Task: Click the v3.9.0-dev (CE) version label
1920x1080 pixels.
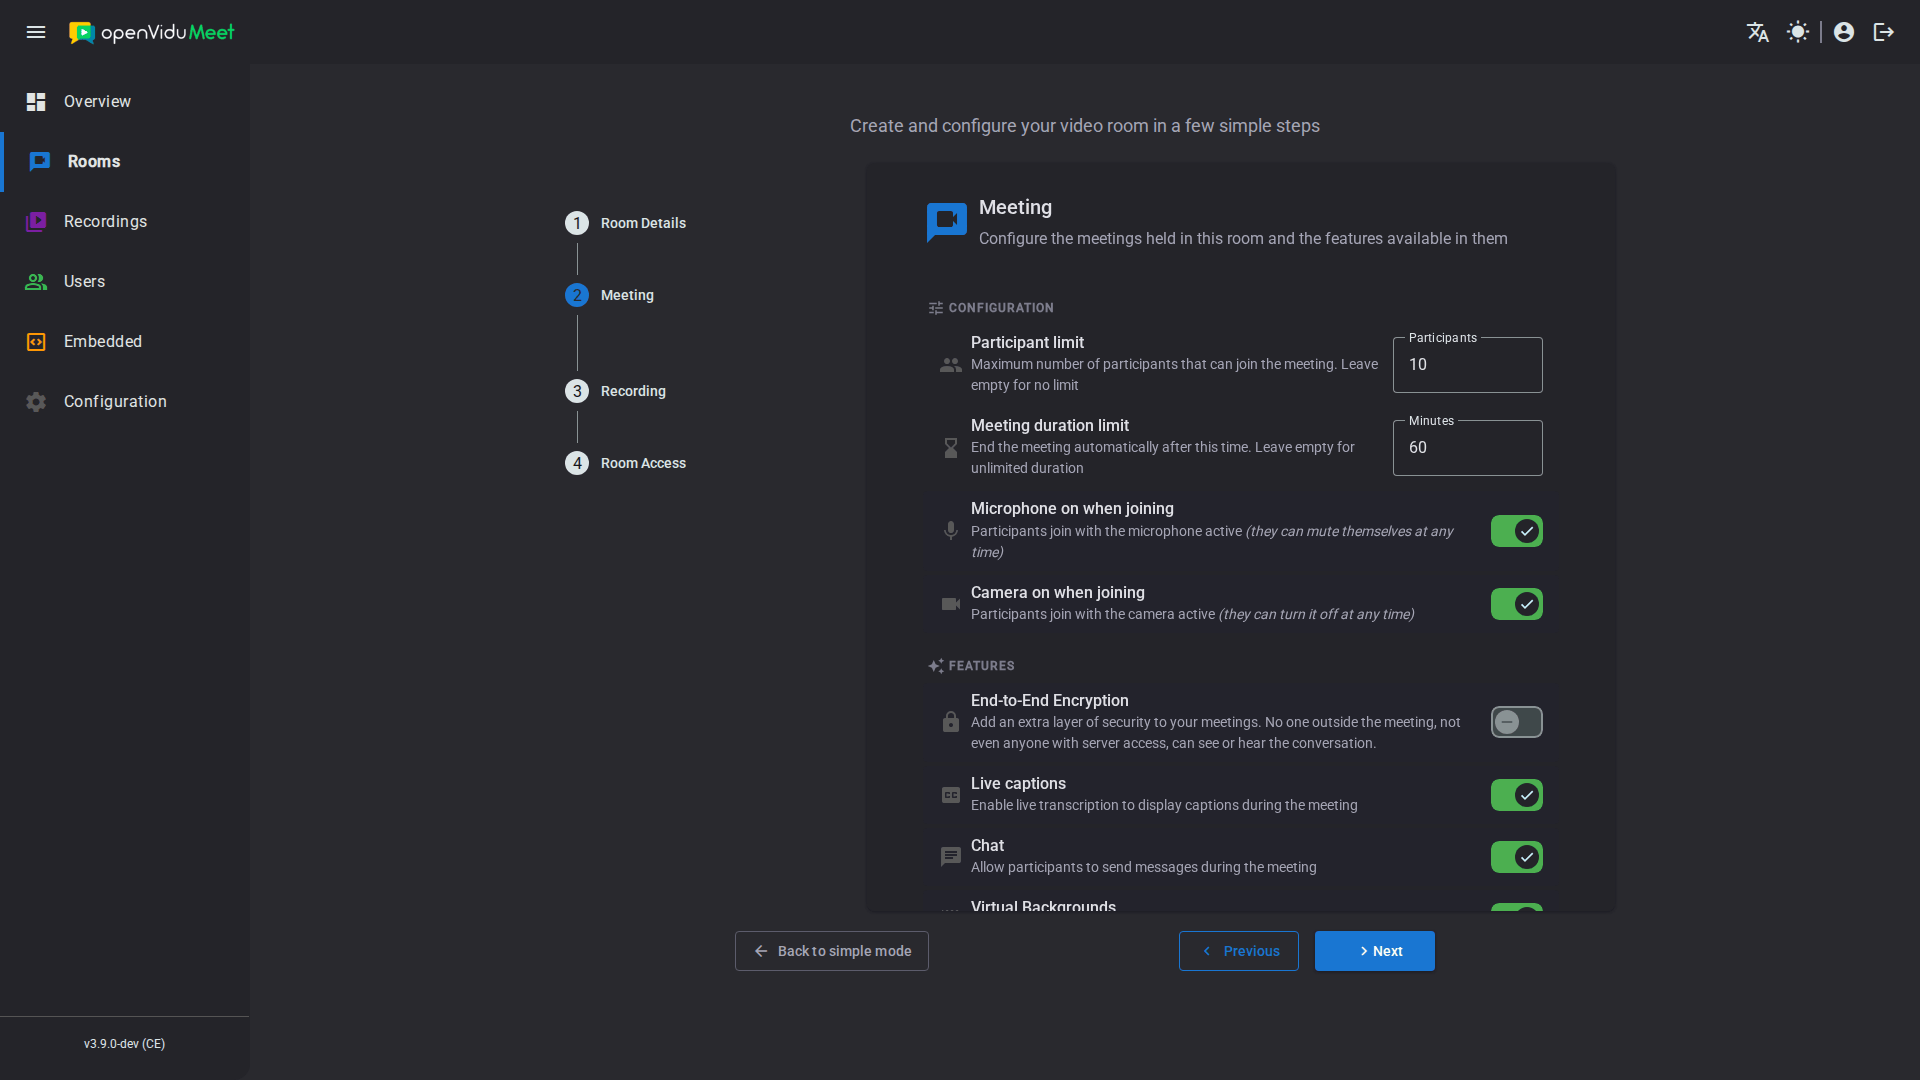Action: tap(125, 1044)
